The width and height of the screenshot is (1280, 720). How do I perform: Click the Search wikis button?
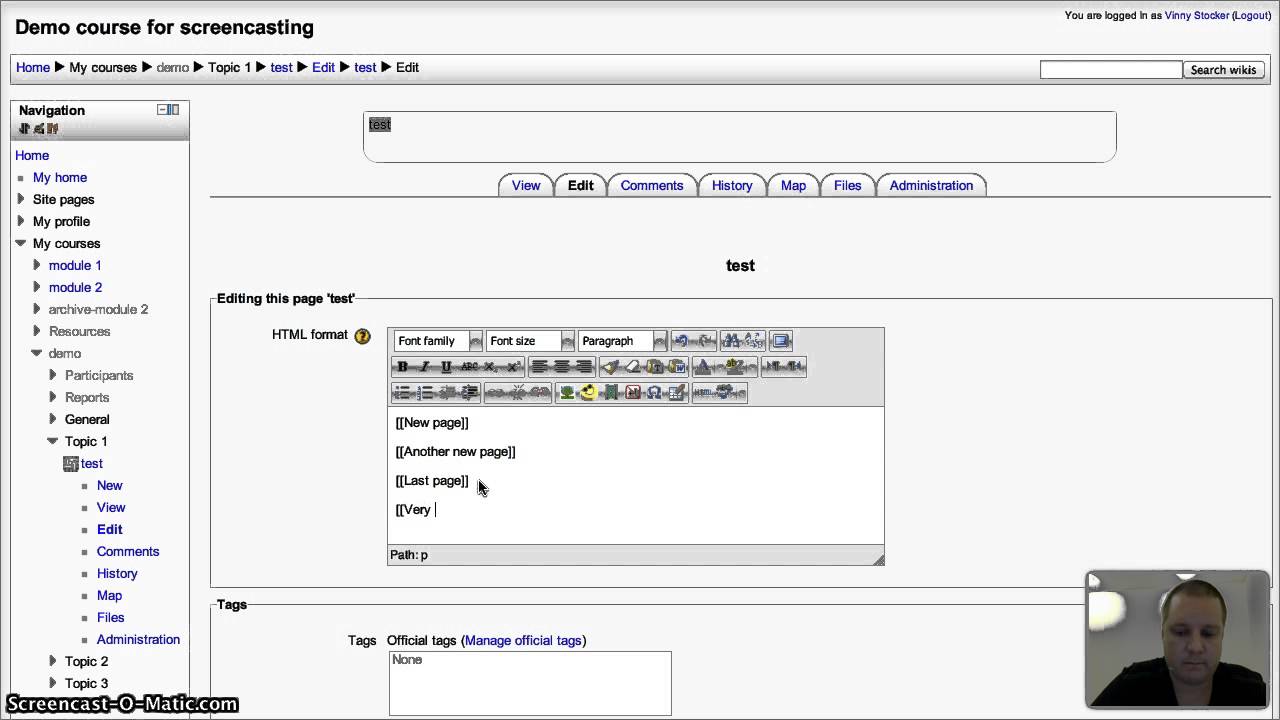tap(1223, 70)
